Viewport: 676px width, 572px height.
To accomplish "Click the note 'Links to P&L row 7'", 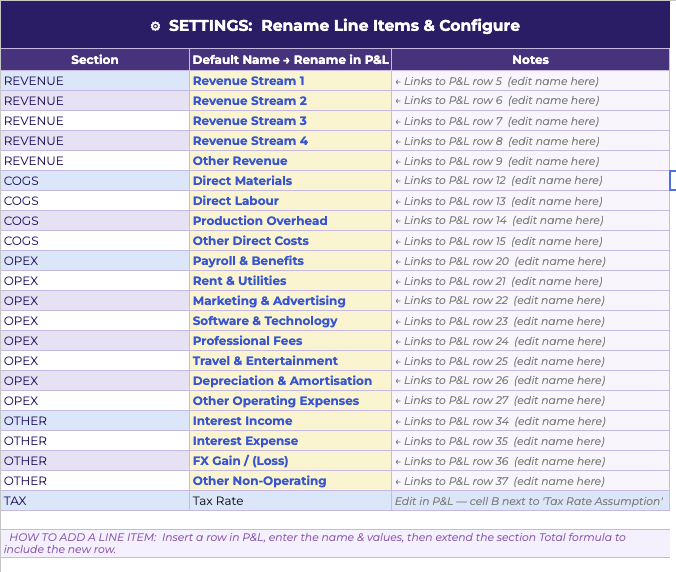I will point(530,121).
